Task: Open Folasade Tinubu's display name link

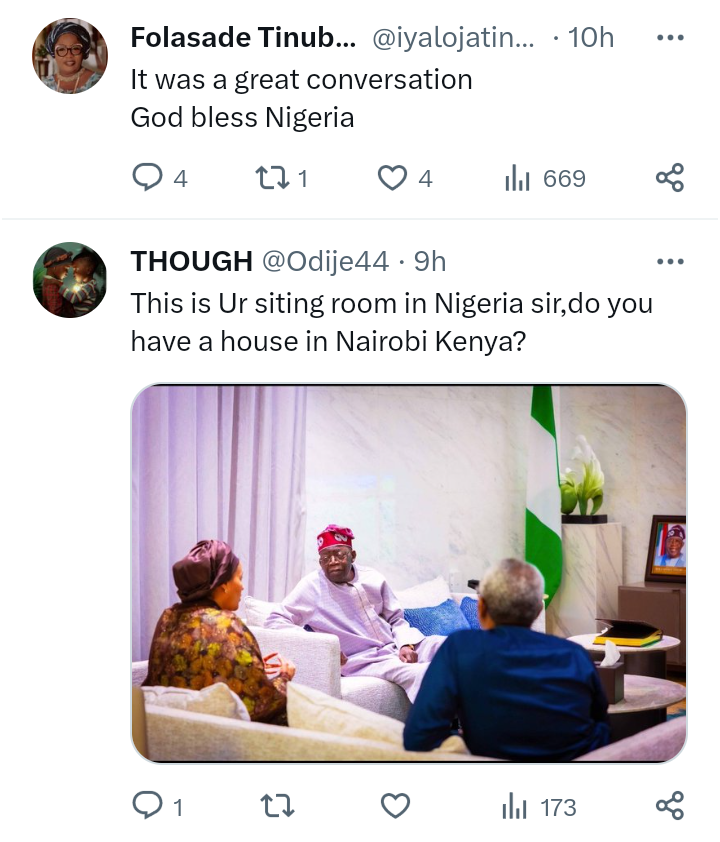Action: pyautogui.click(x=243, y=38)
